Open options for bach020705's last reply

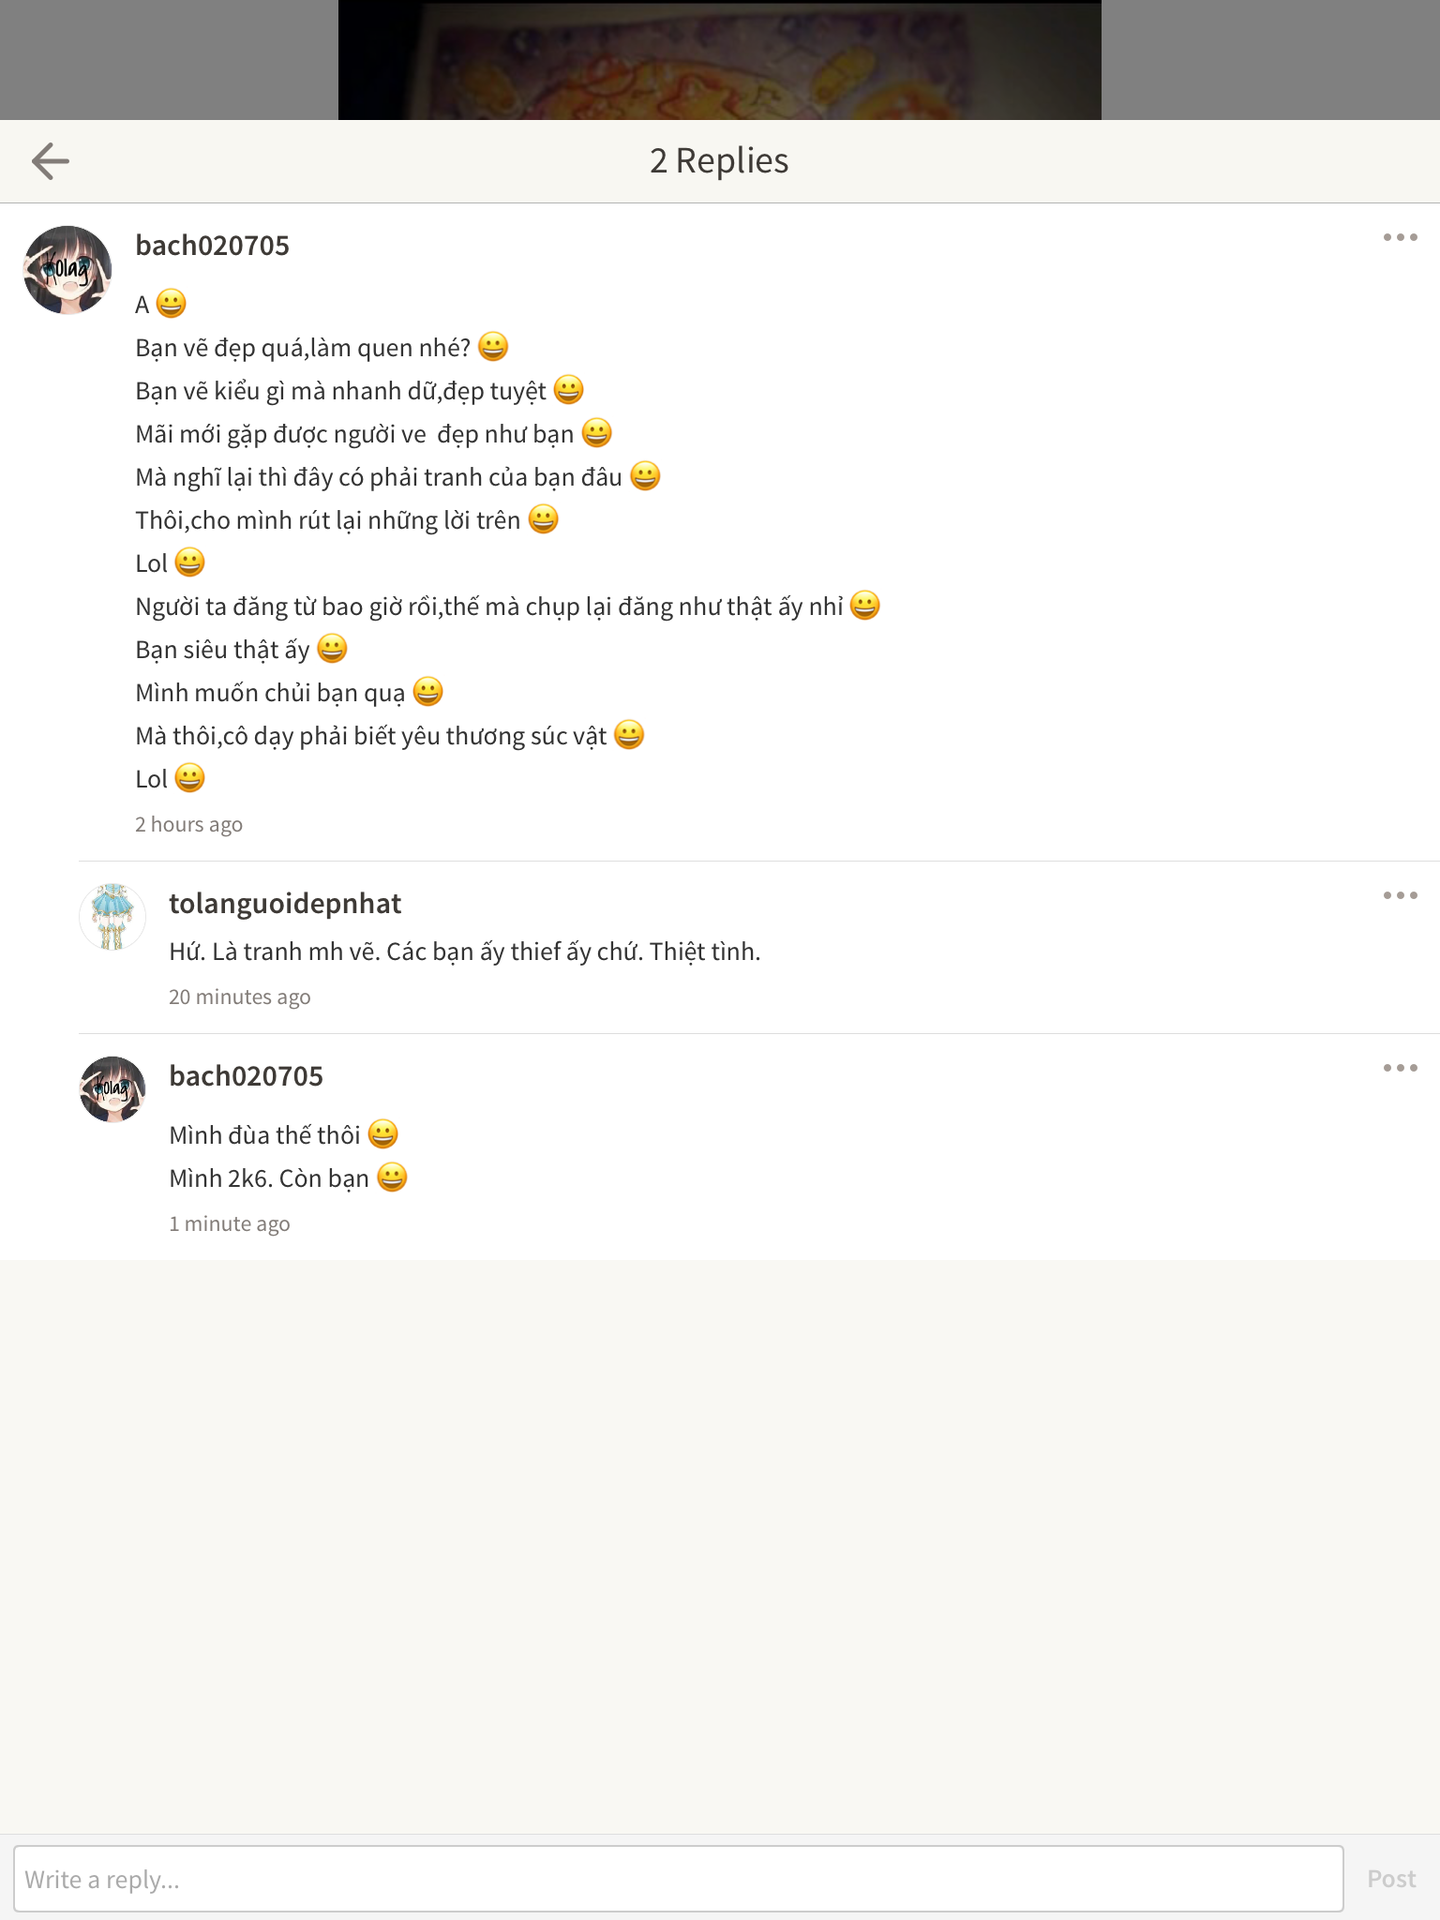[x=1400, y=1069]
